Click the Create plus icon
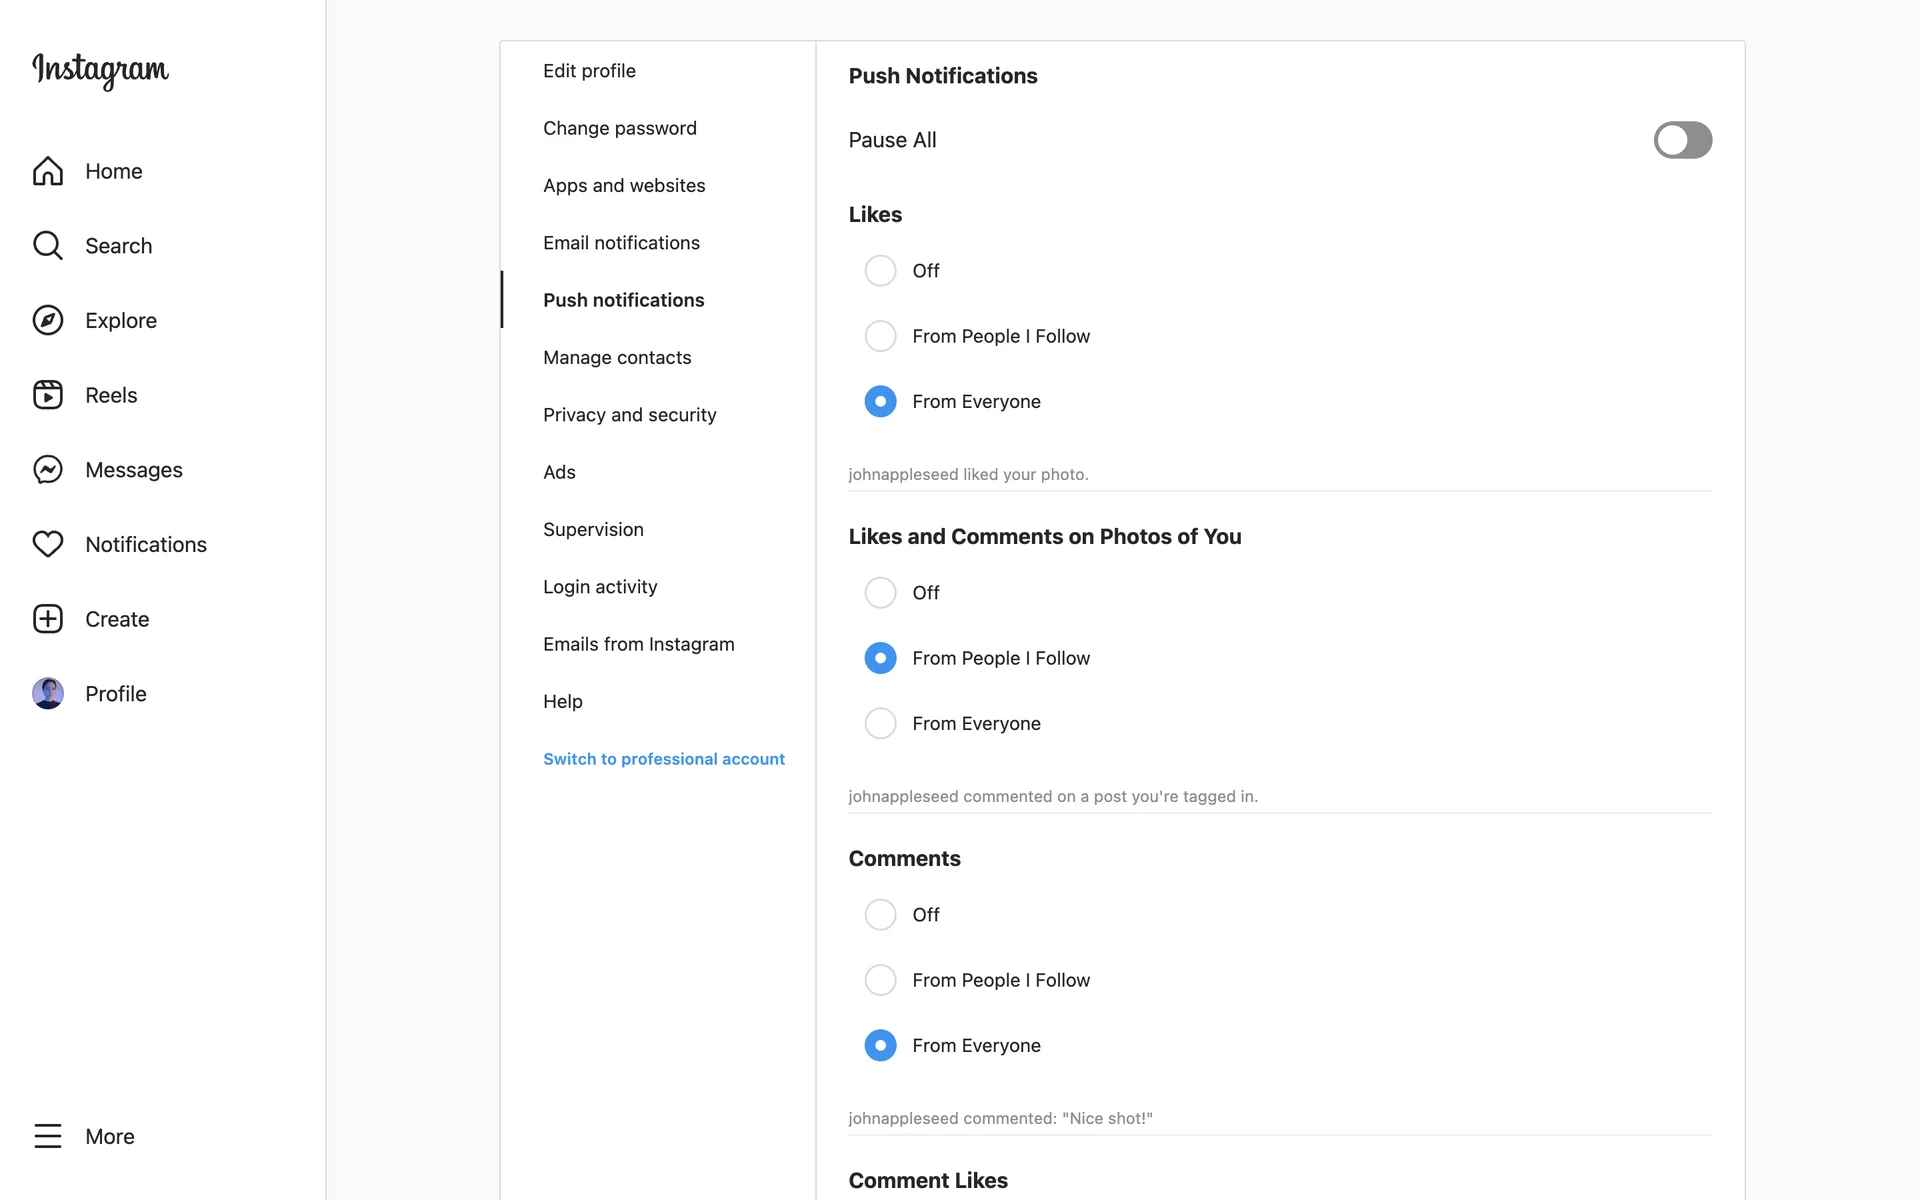The width and height of the screenshot is (1920, 1200). [48, 619]
